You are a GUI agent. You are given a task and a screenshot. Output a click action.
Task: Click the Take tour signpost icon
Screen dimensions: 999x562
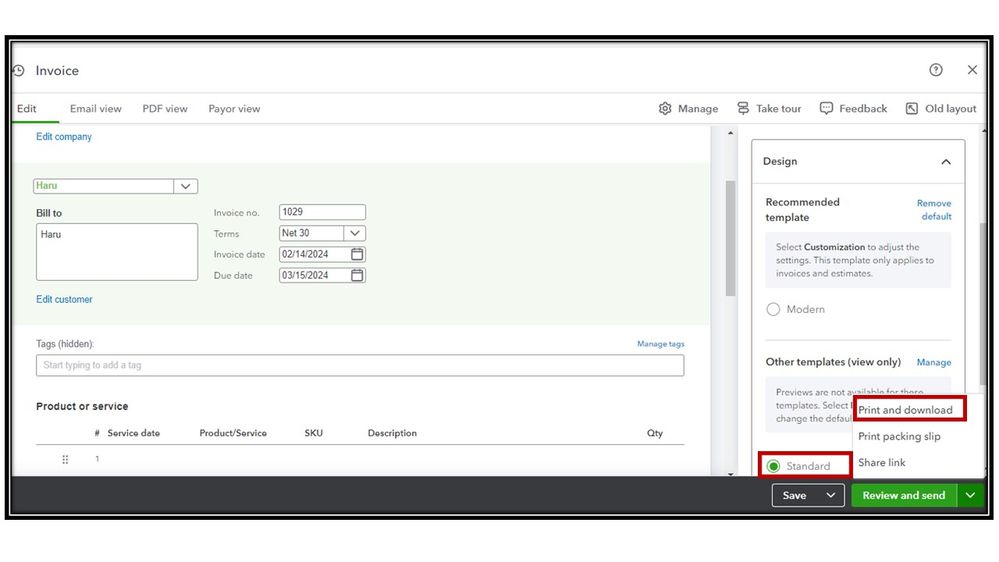743,108
